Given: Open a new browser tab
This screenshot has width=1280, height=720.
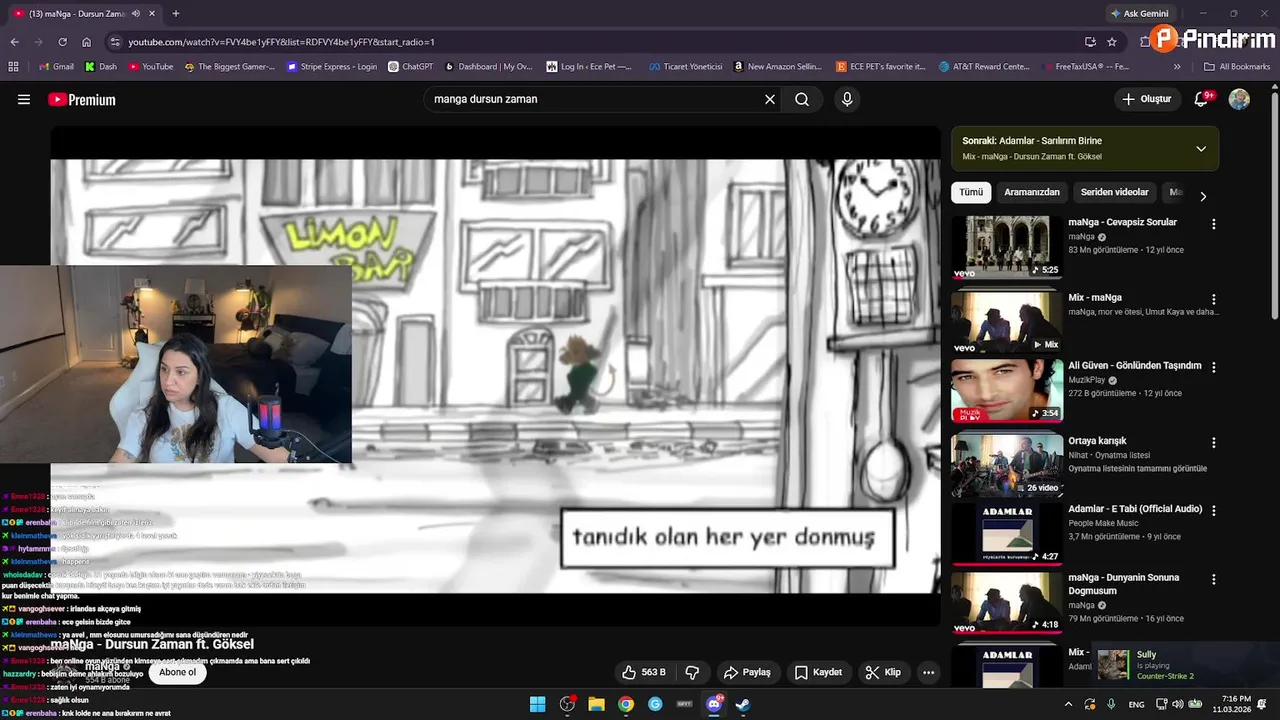Looking at the screenshot, I should click(x=176, y=14).
